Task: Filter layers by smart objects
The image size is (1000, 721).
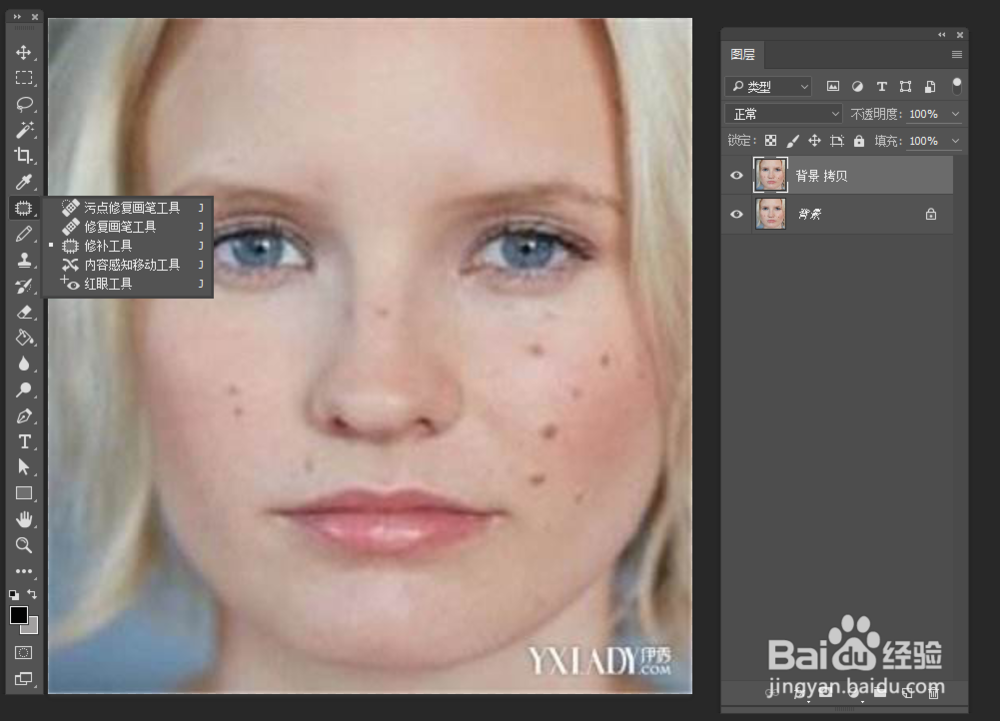Action: [930, 86]
